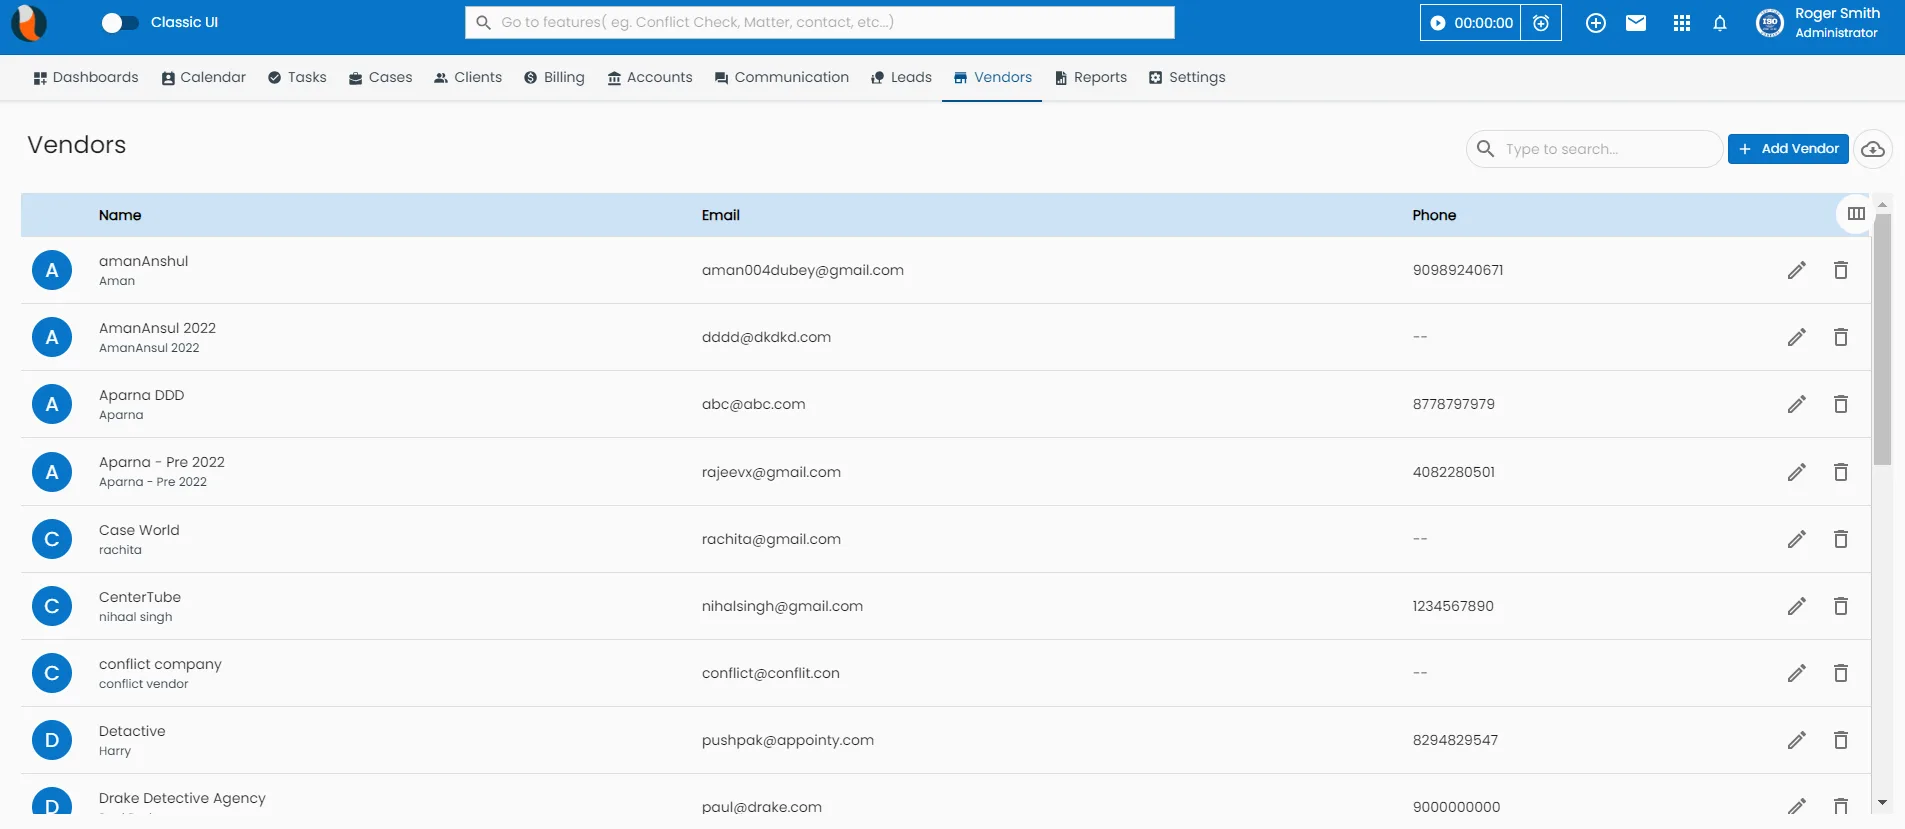Image resolution: width=1905 pixels, height=829 pixels.
Task: Delete the Detactive vendor
Action: [x=1841, y=740]
